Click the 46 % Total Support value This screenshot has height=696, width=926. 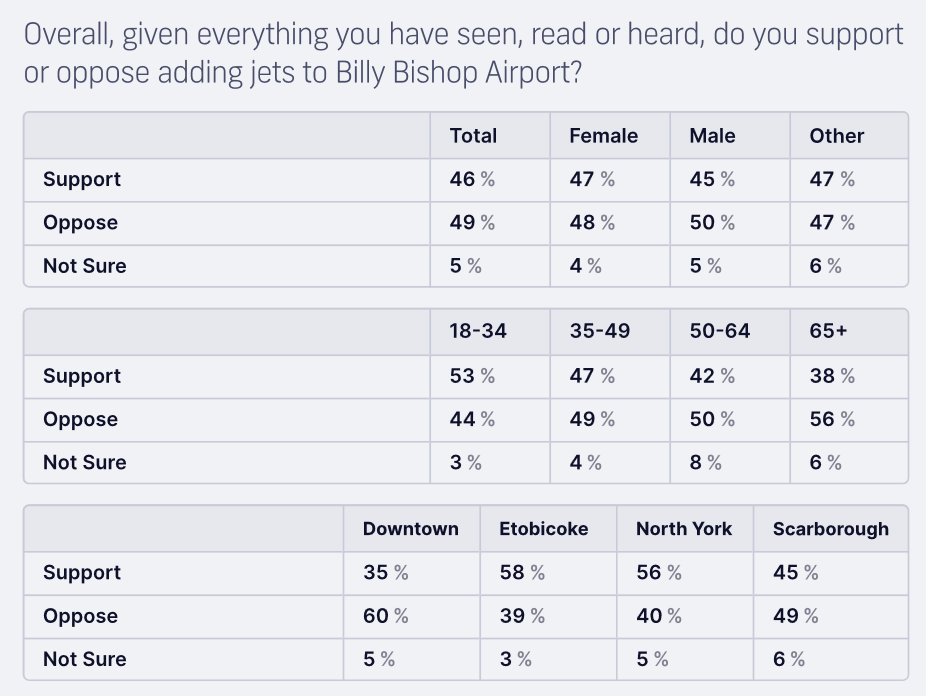tap(472, 180)
